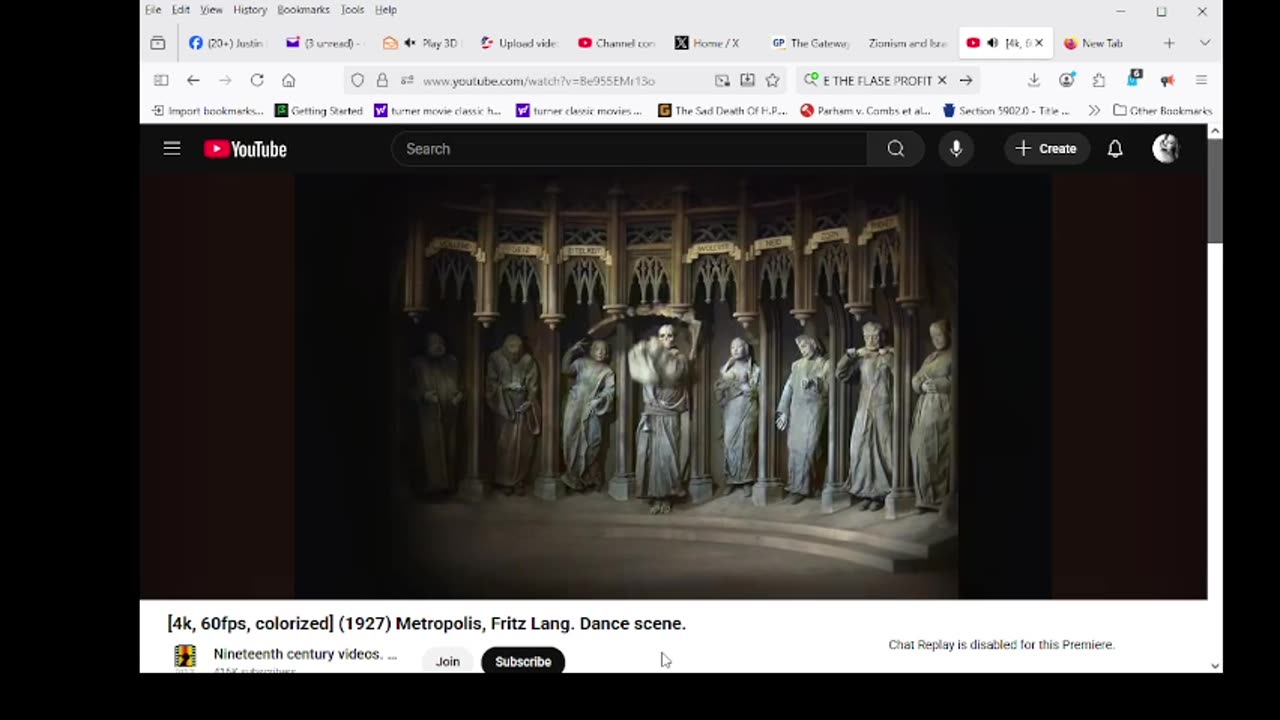Viewport: 1280px width, 720px height.
Task: Click the Join button
Action: (x=447, y=661)
